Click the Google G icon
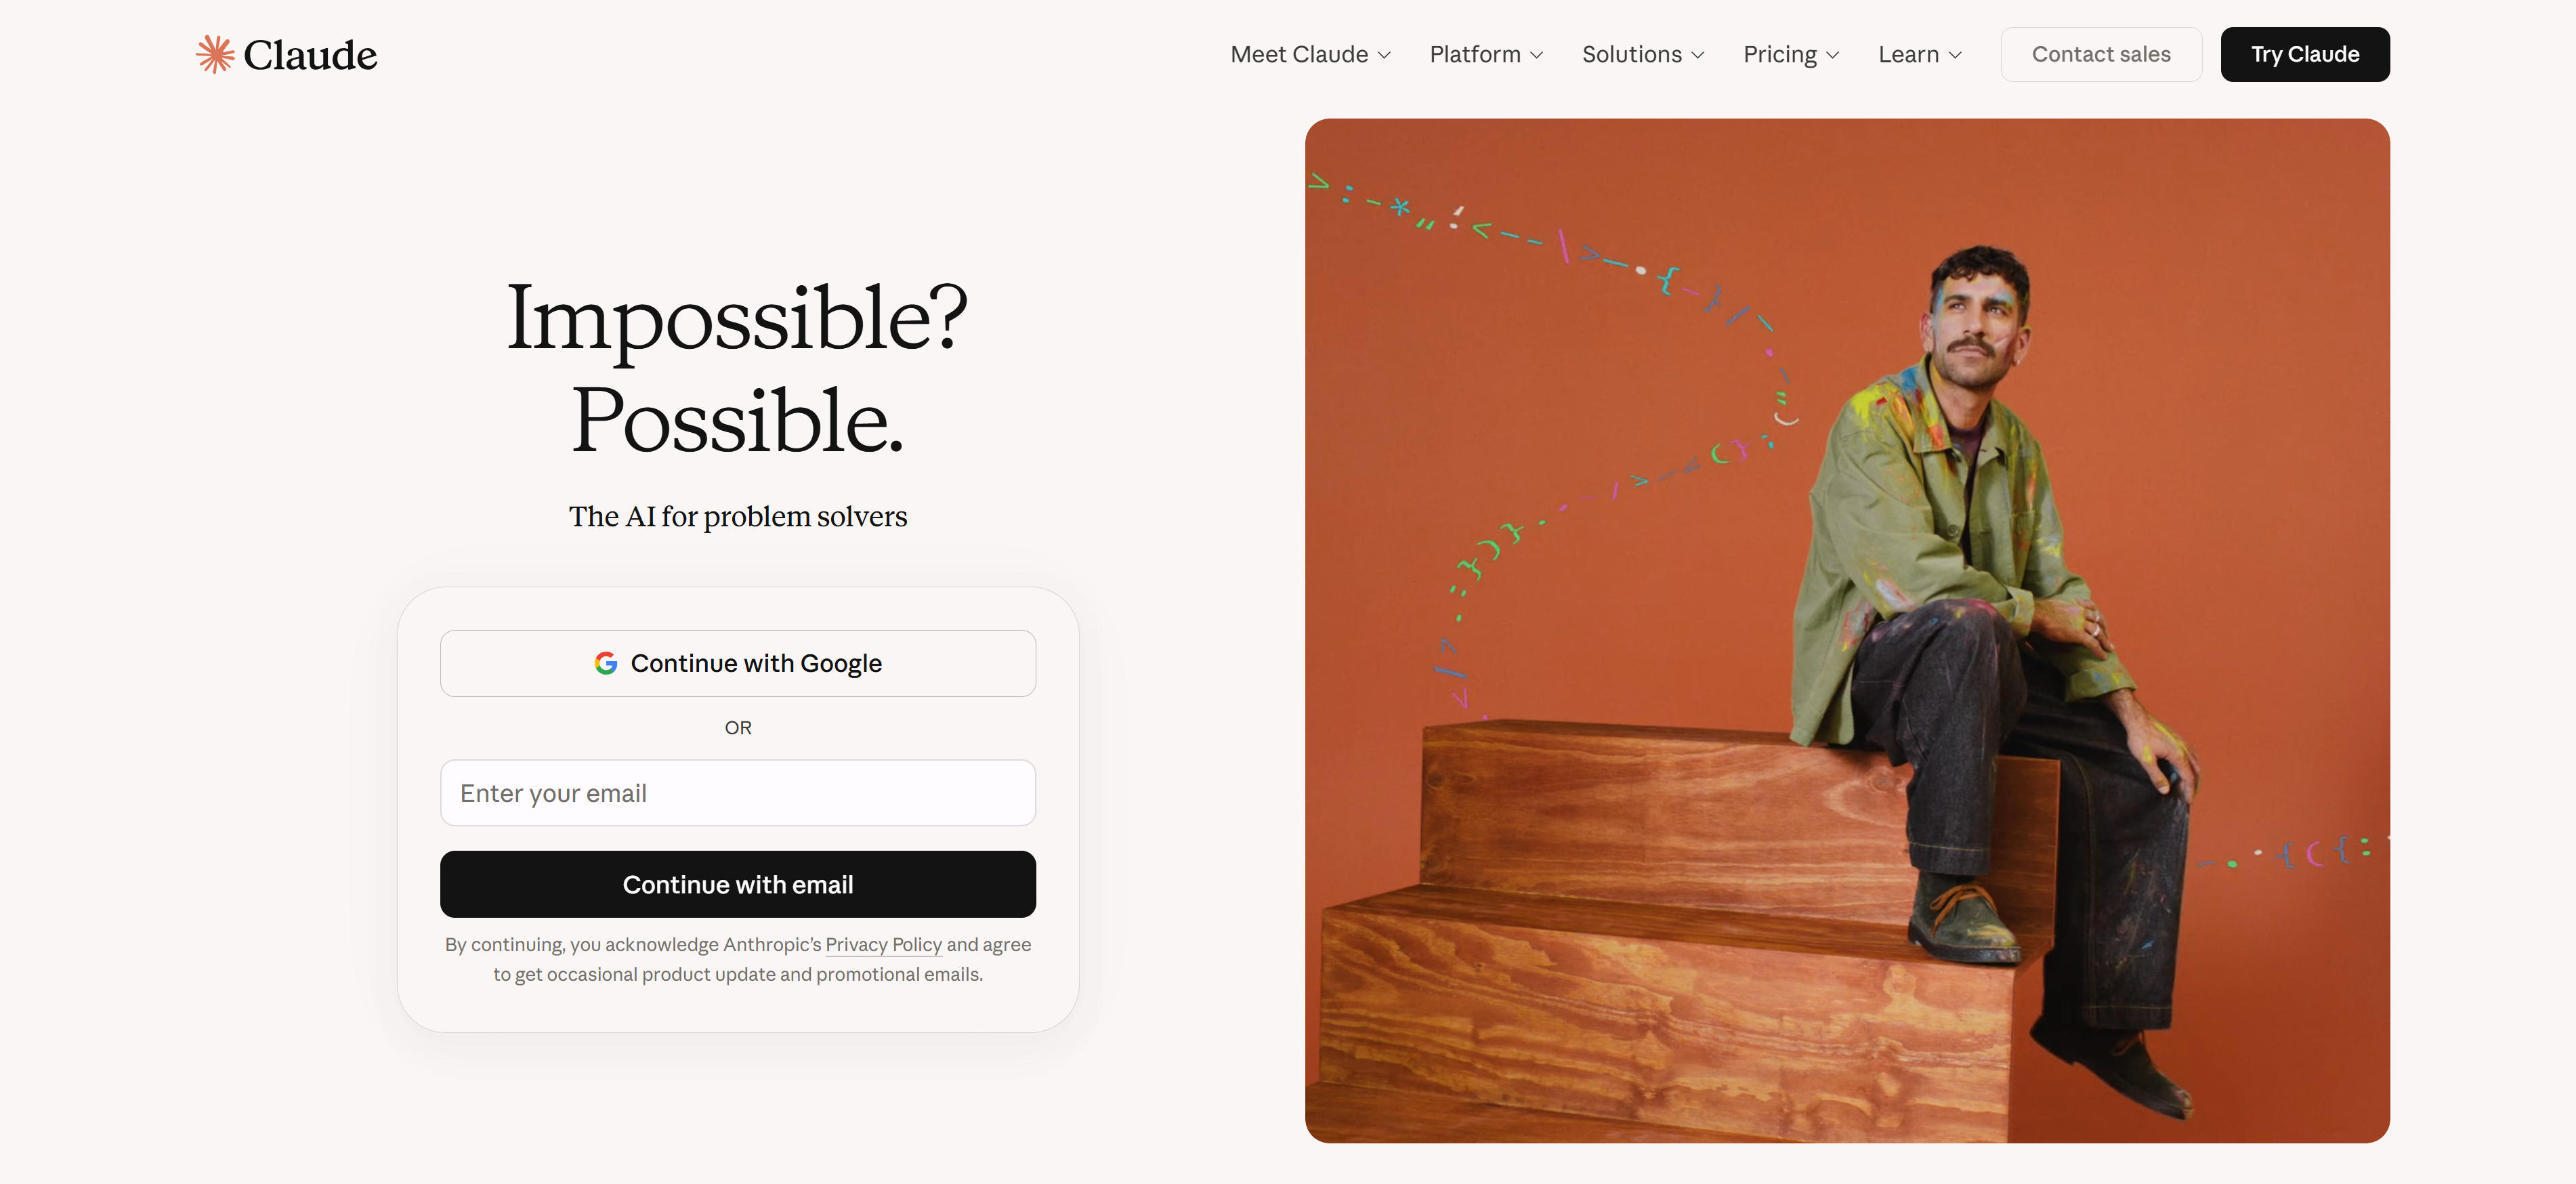The height and width of the screenshot is (1184, 2576). [x=605, y=663]
